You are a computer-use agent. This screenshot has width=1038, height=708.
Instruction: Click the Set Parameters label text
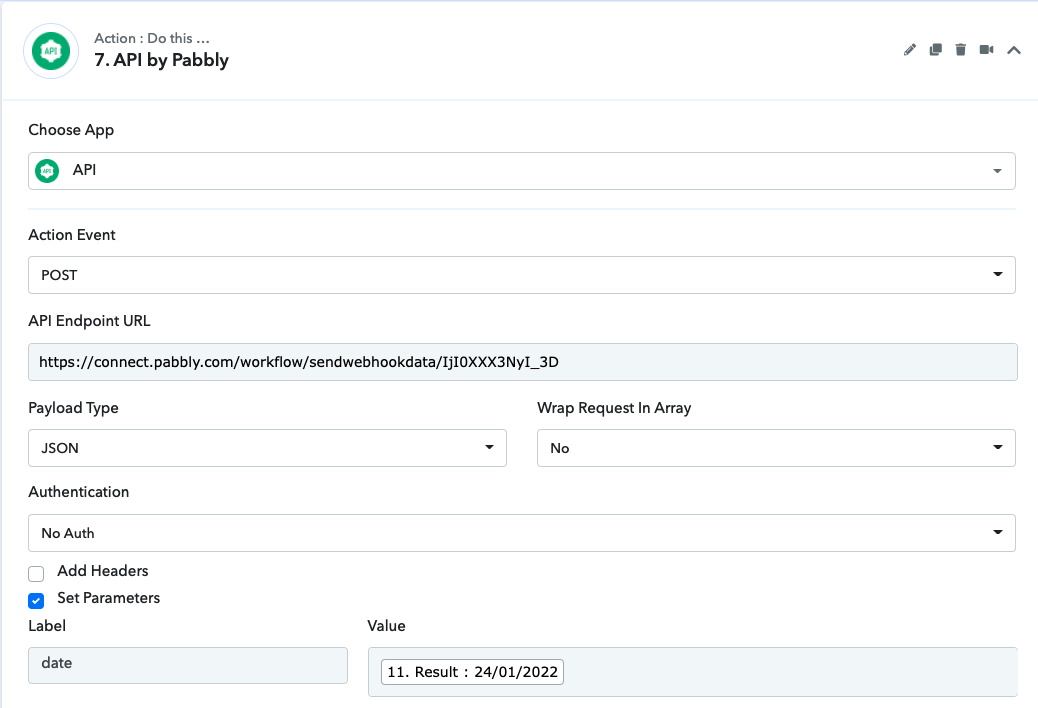coord(109,597)
